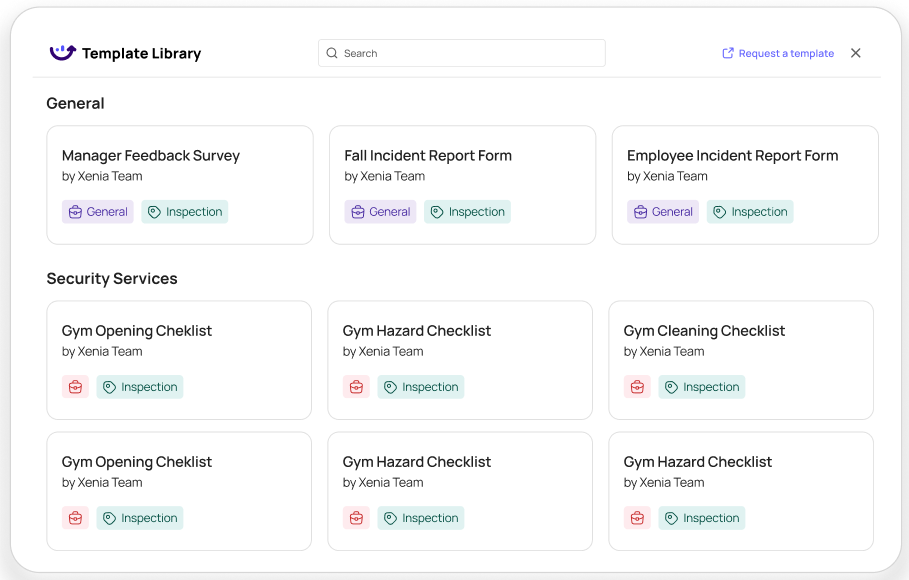Close the Template Library dialog

pos(855,53)
